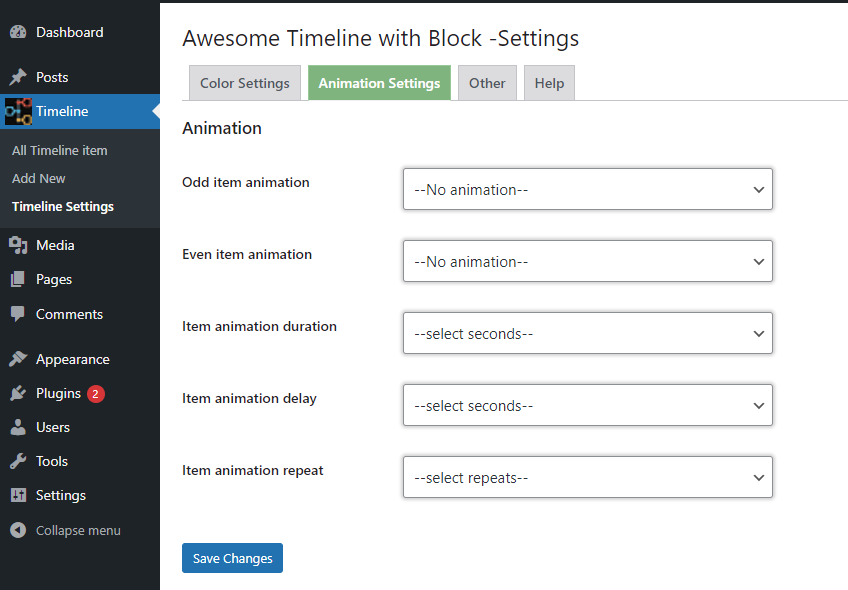Image resolution: width=848 pixels, height=590 pixels.
Task: Click the Plugins plug icon
Action: [x=18, y=393]
